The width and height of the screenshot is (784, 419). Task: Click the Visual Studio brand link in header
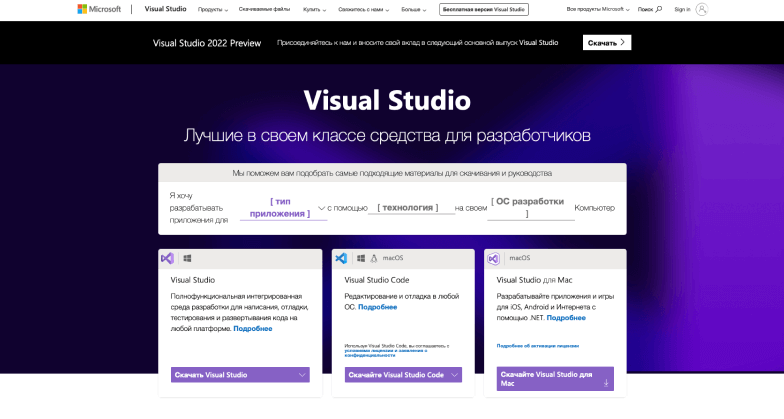166,9
